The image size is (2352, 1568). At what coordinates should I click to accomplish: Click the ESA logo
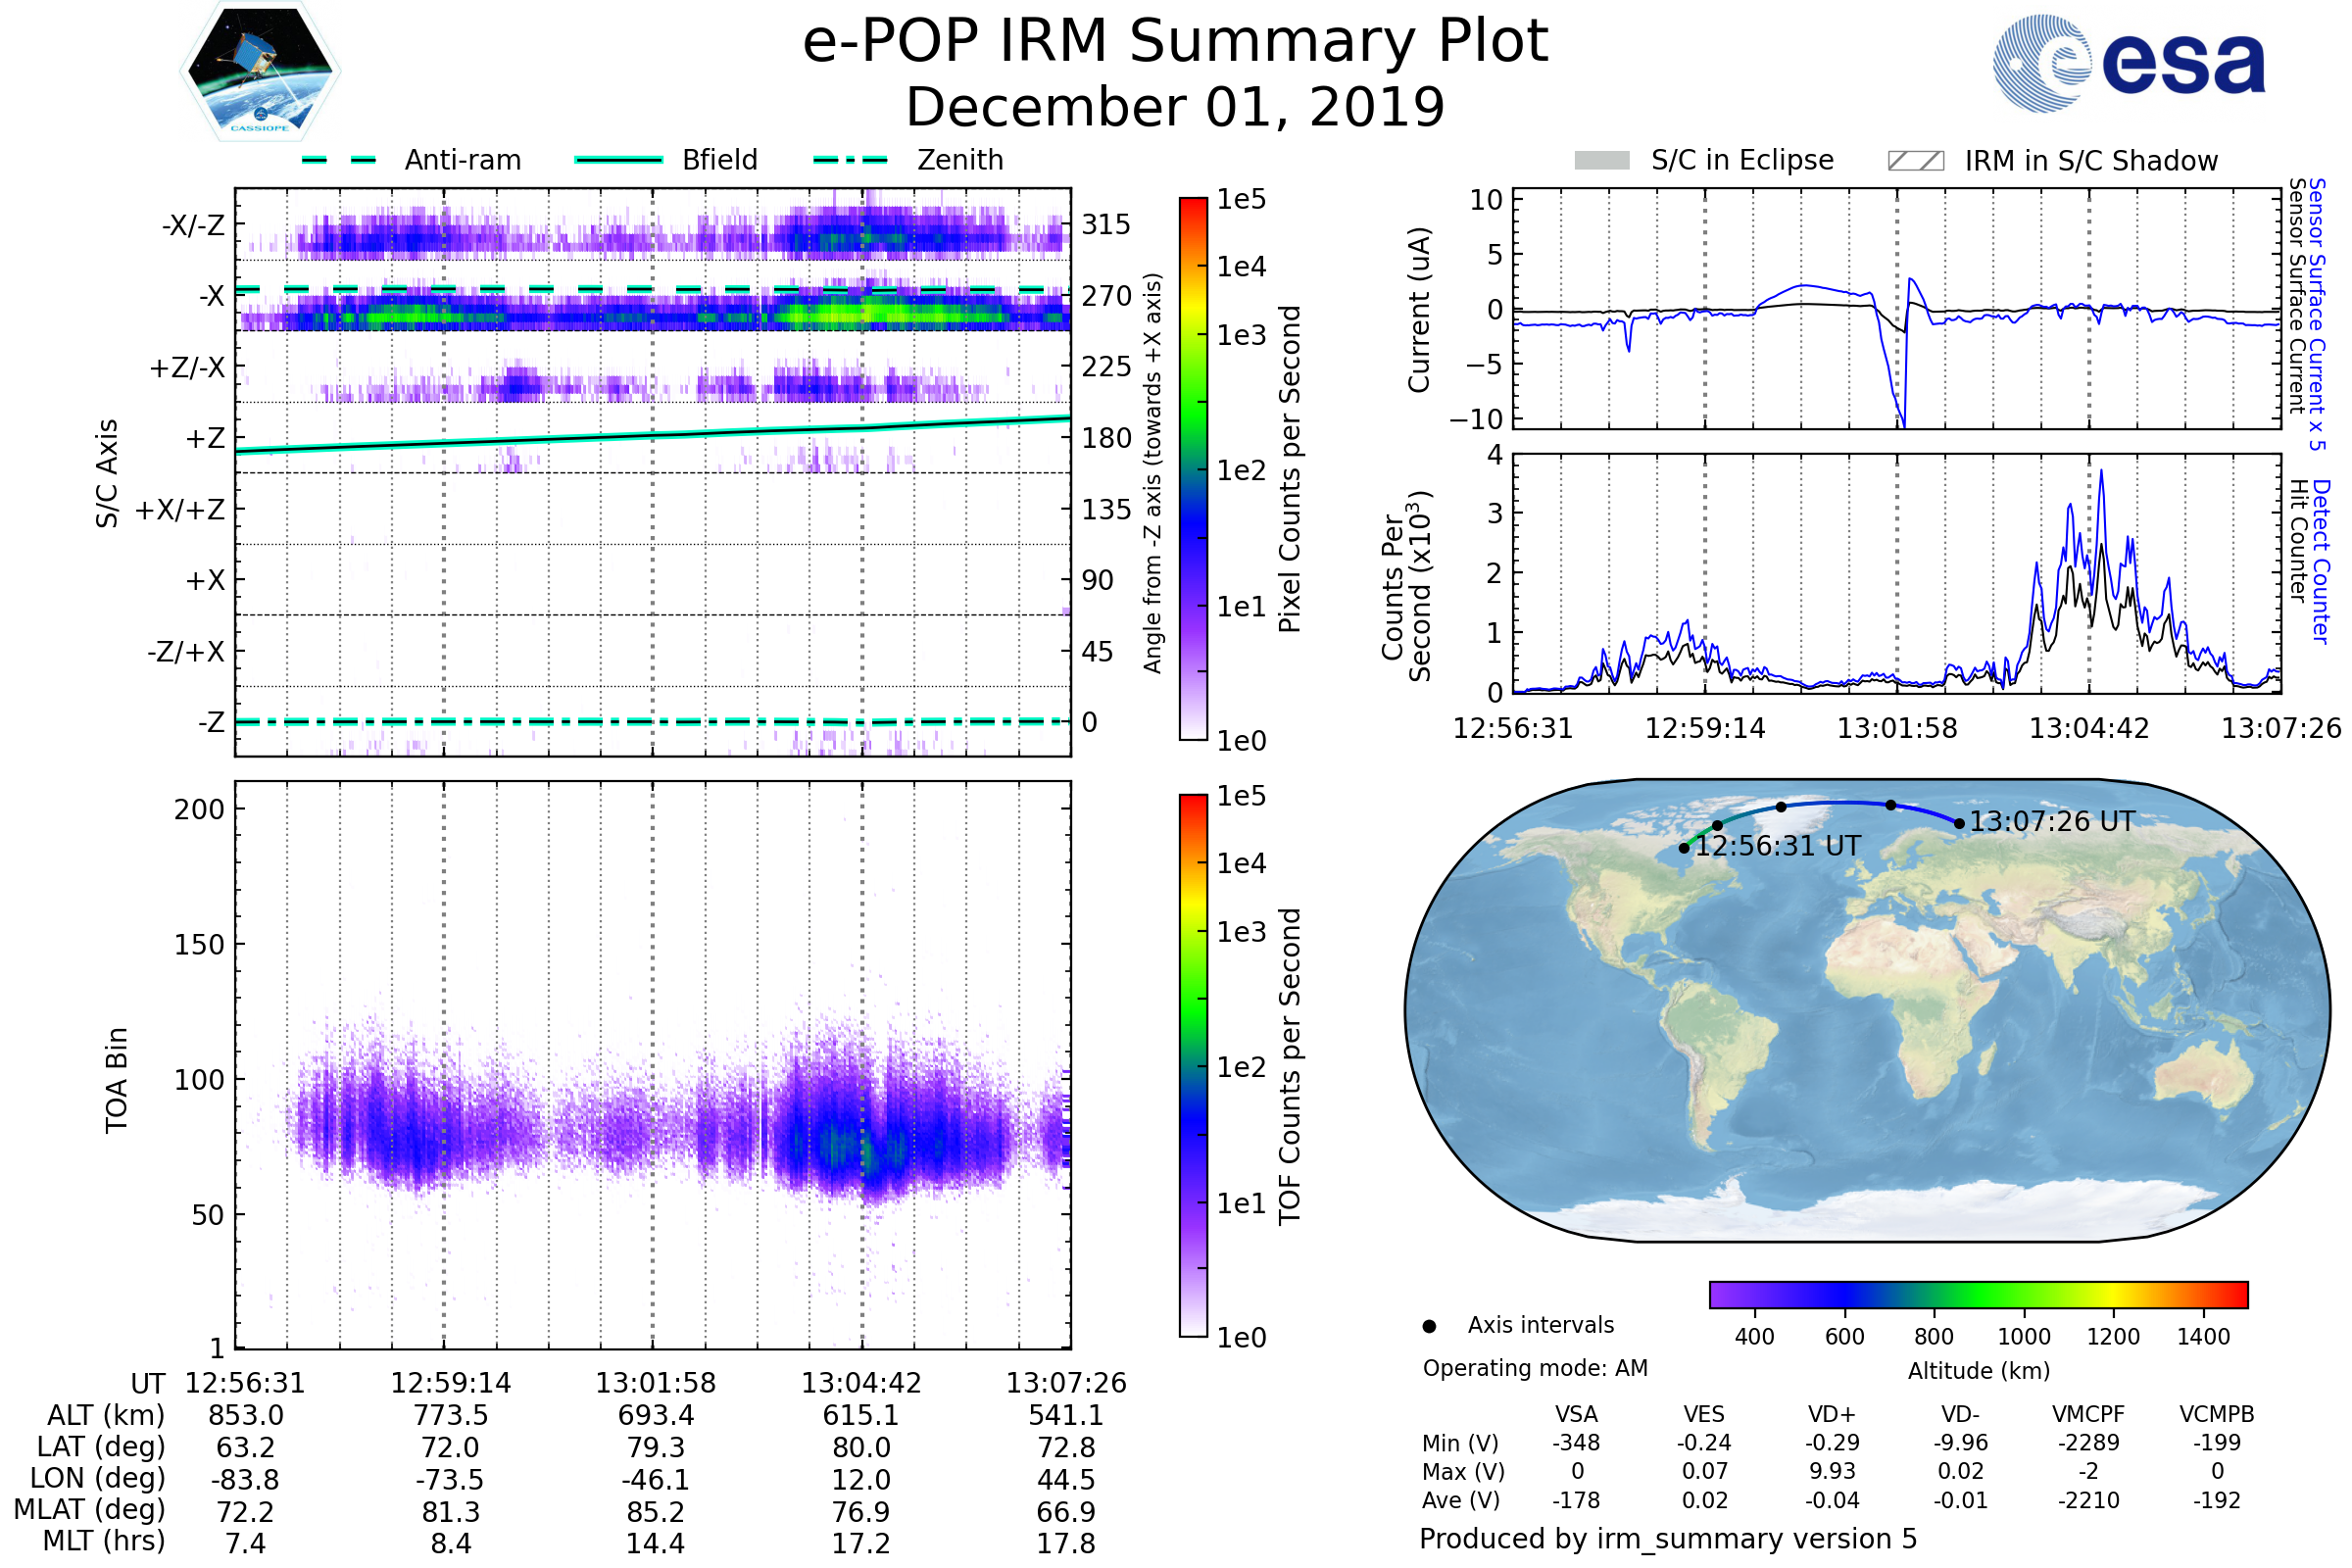coord(2128,63)
